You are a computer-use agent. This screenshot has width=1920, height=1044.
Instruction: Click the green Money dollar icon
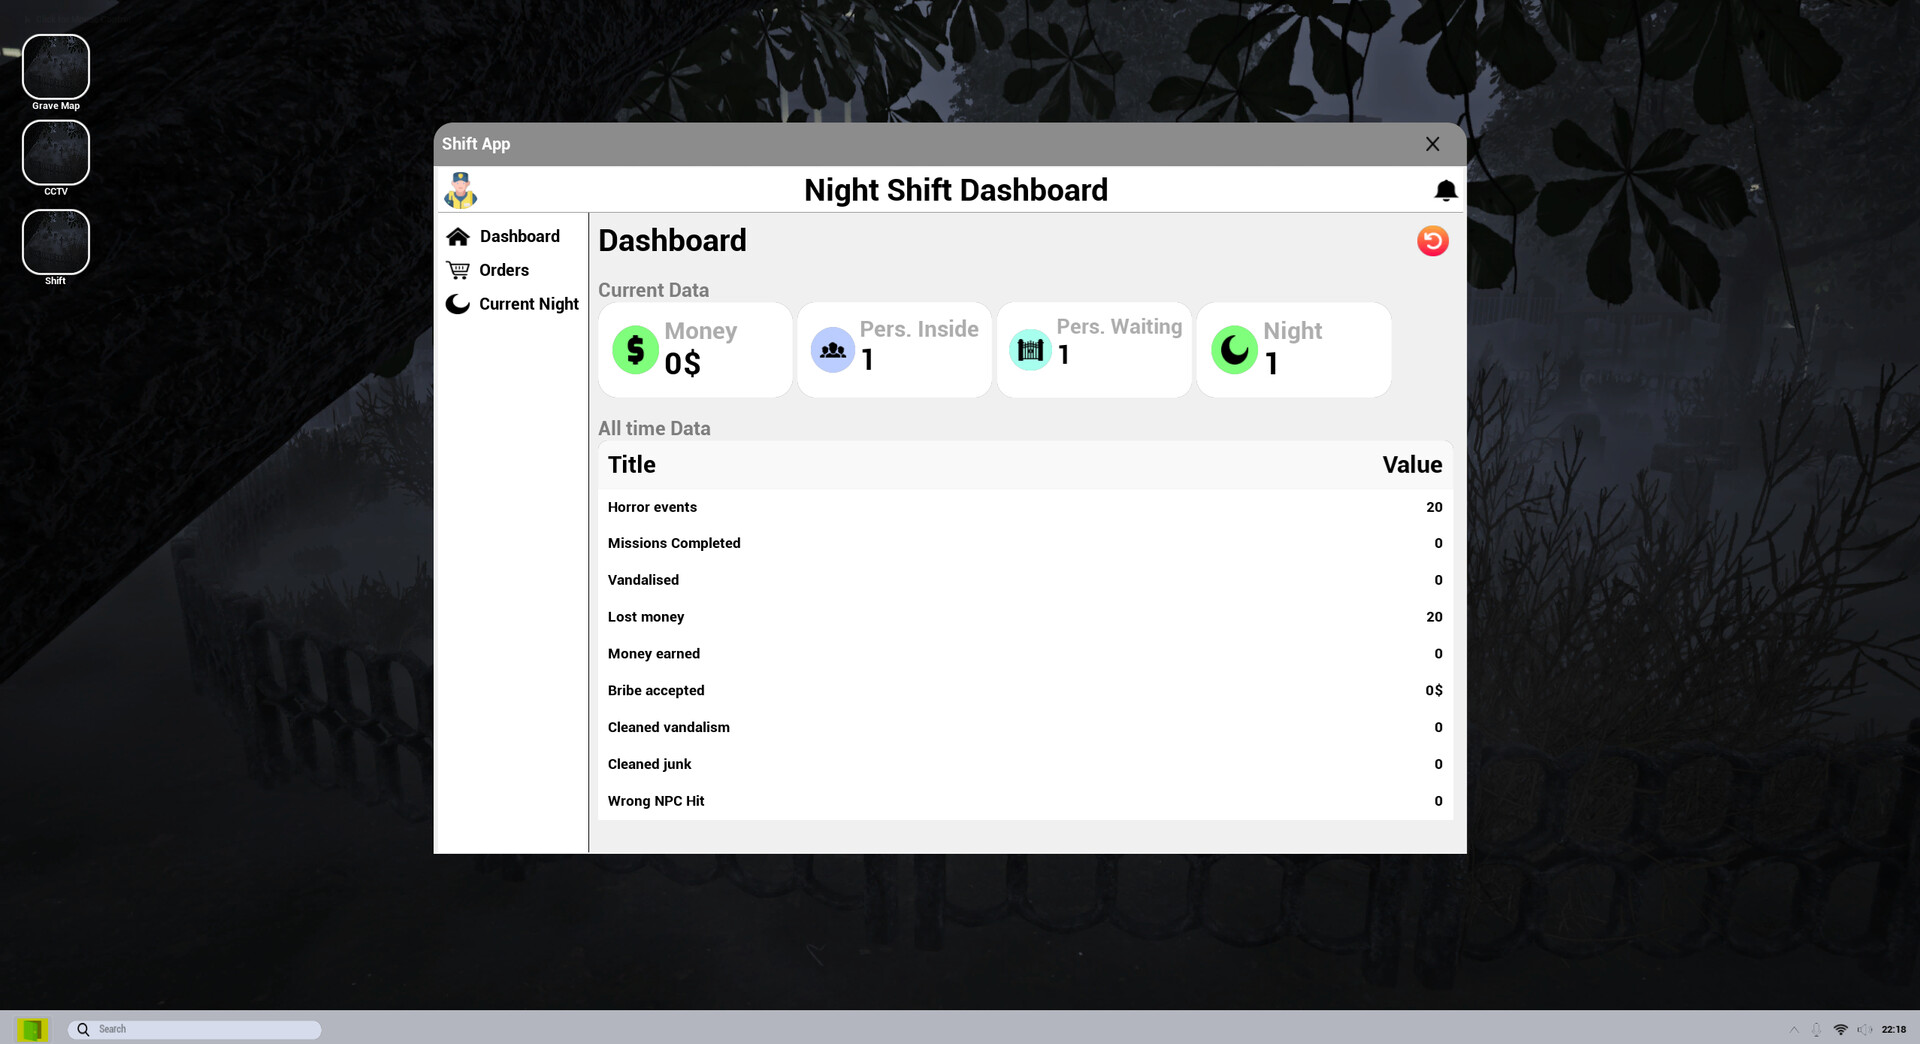tap(634, 349)
